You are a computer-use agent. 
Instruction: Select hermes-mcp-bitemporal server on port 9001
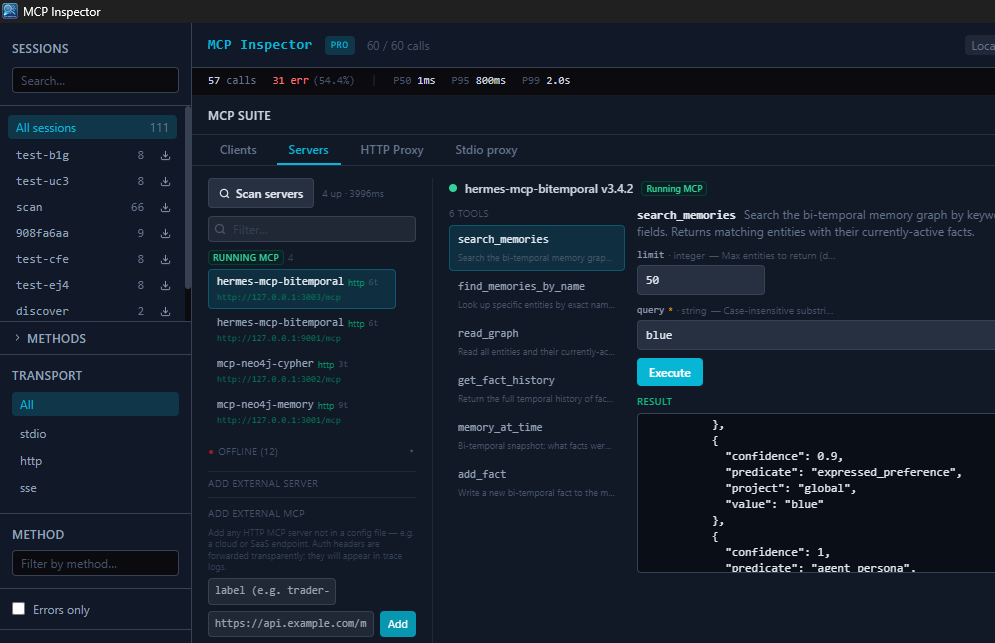coord(302,329)
